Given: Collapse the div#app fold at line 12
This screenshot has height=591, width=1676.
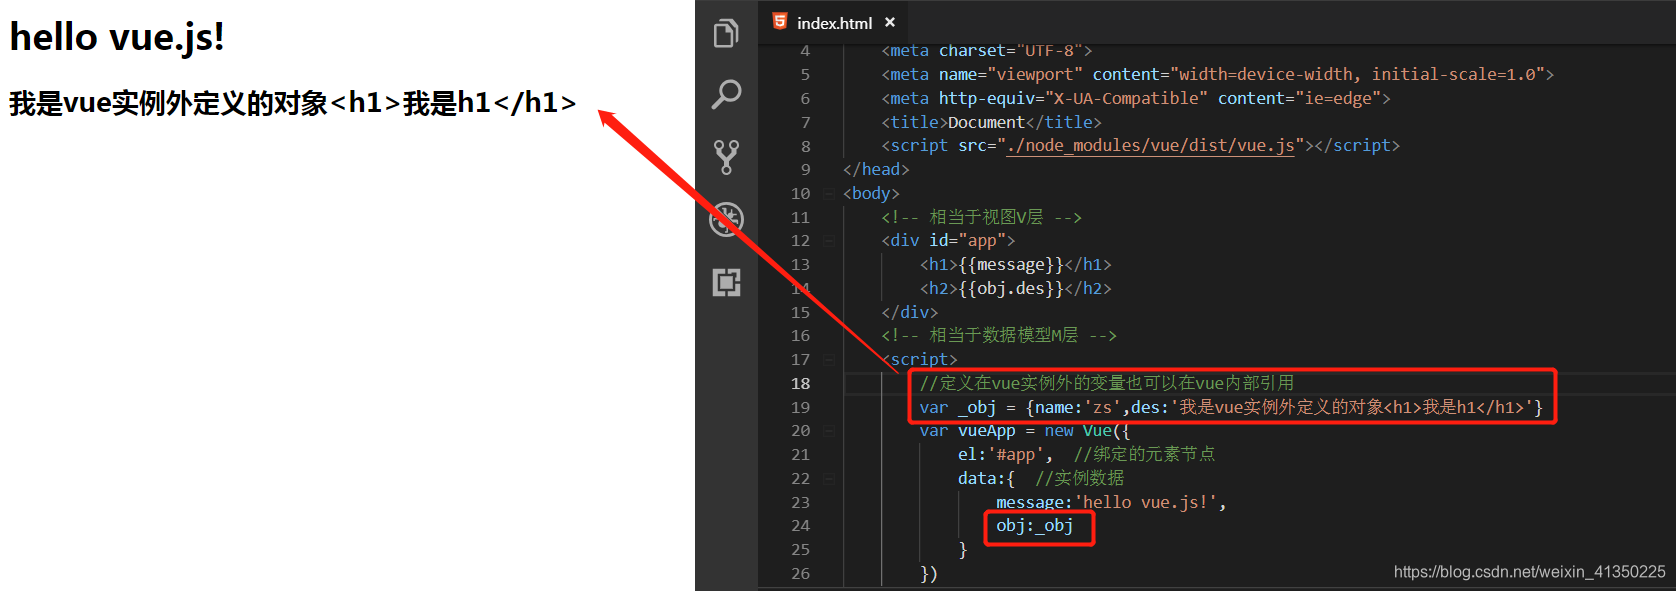Looking at the screenshot, I should [x=828, y=241].
